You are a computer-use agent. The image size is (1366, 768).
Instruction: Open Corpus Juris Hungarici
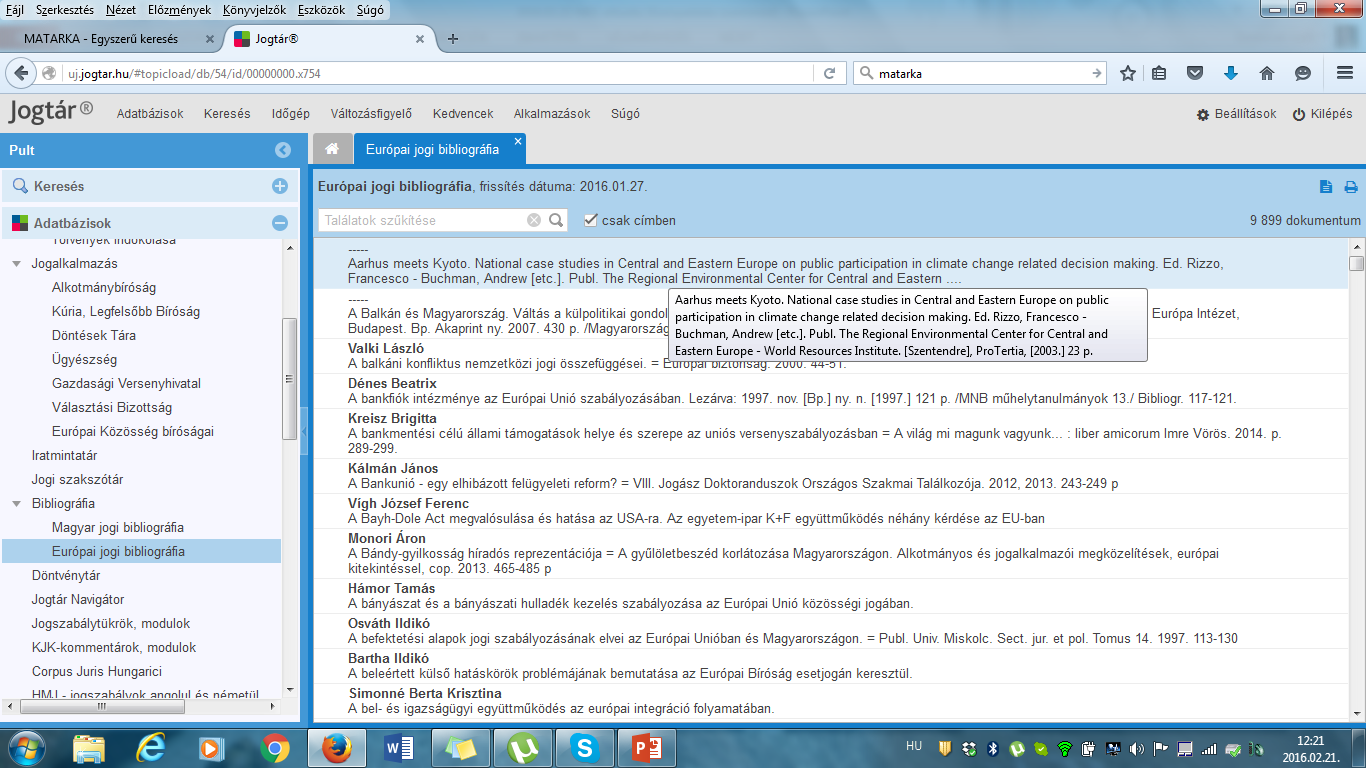(x=97, y=672)
